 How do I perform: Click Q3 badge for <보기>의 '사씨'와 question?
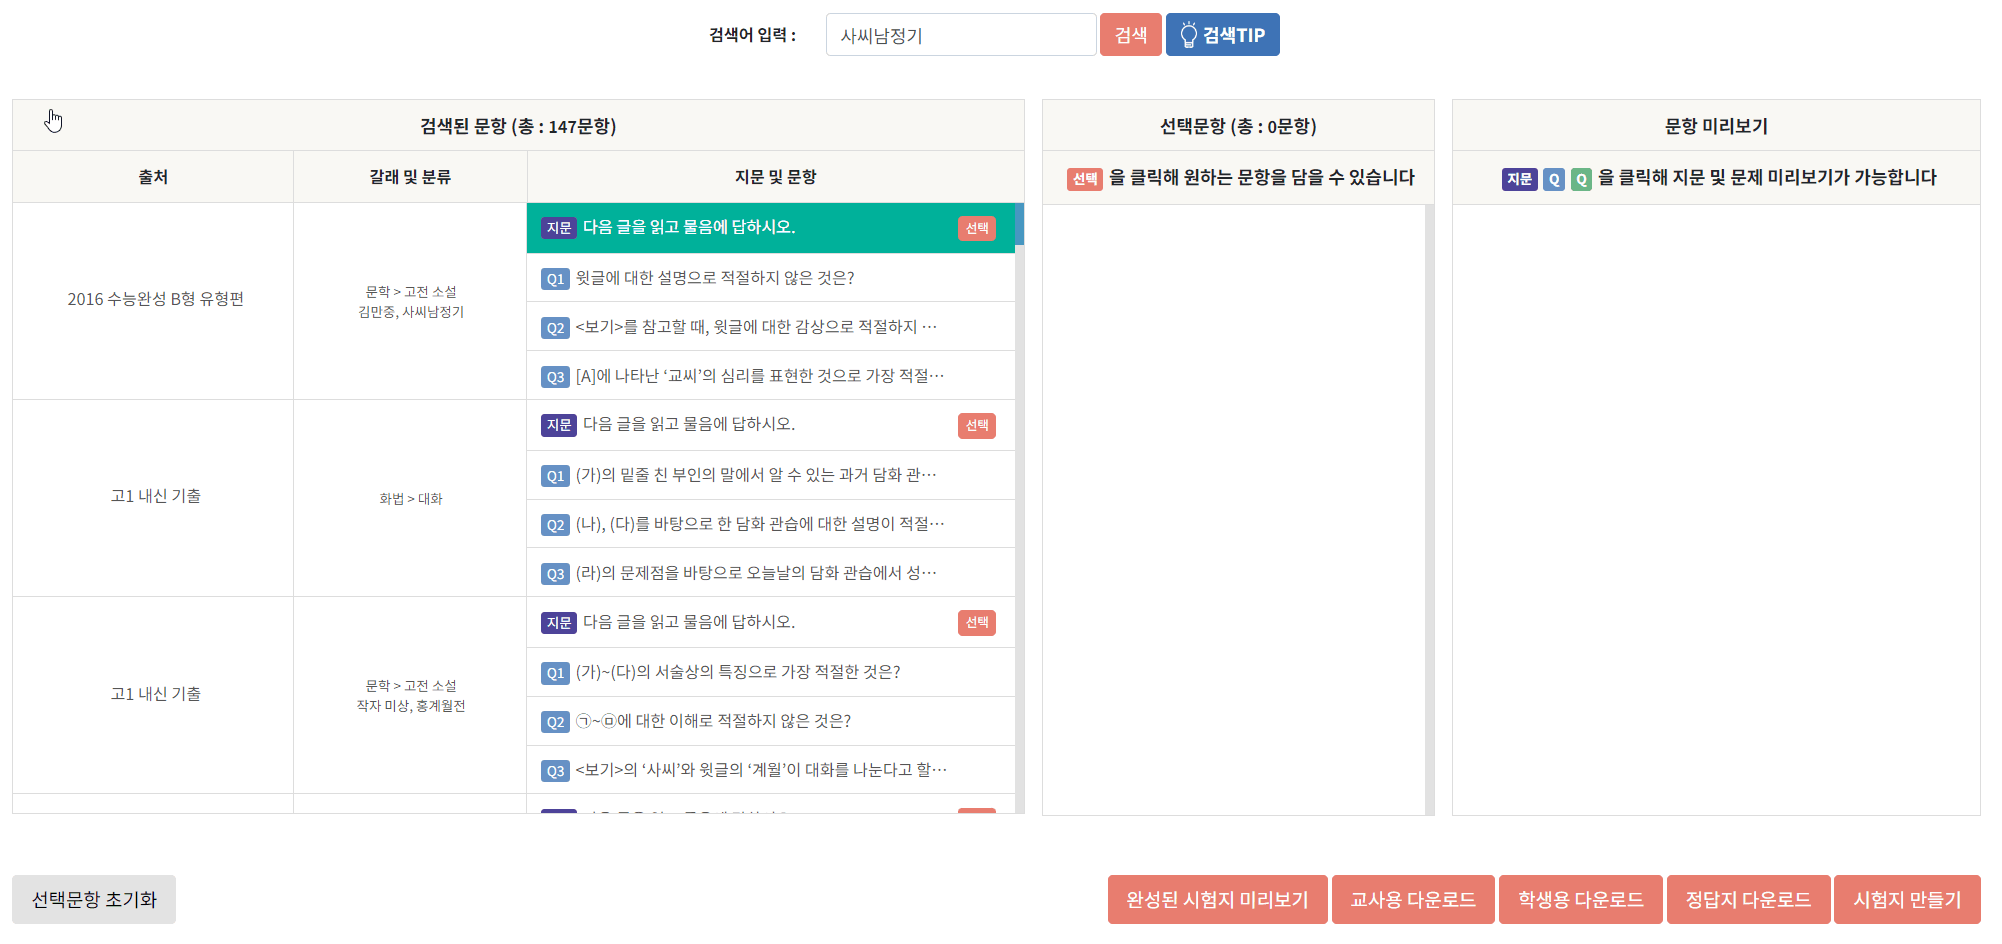pyautogui.click(x=555, y=771)
